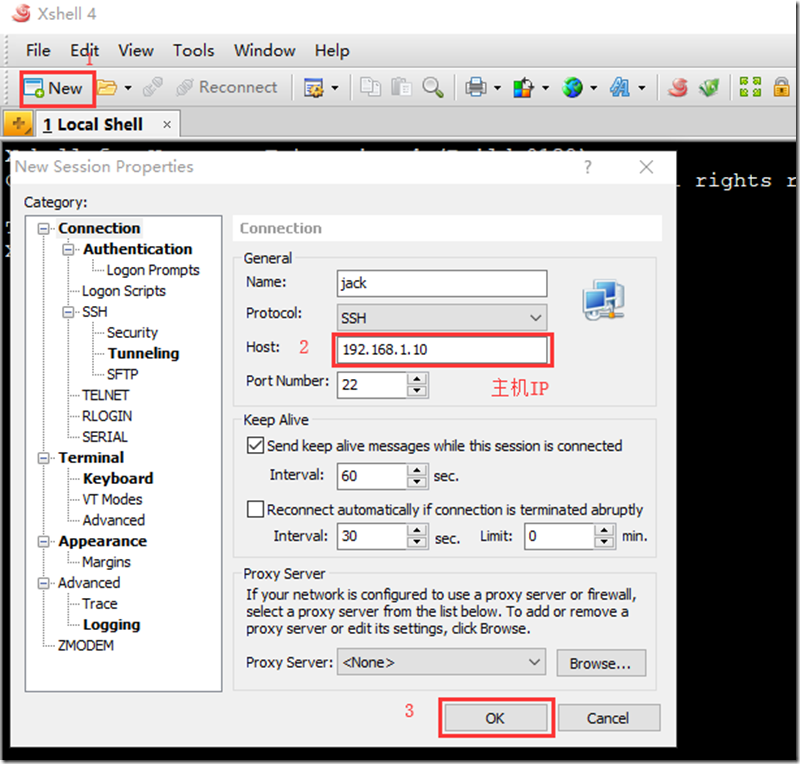Open dropdown arrow beside properties icon

[335, 88]
